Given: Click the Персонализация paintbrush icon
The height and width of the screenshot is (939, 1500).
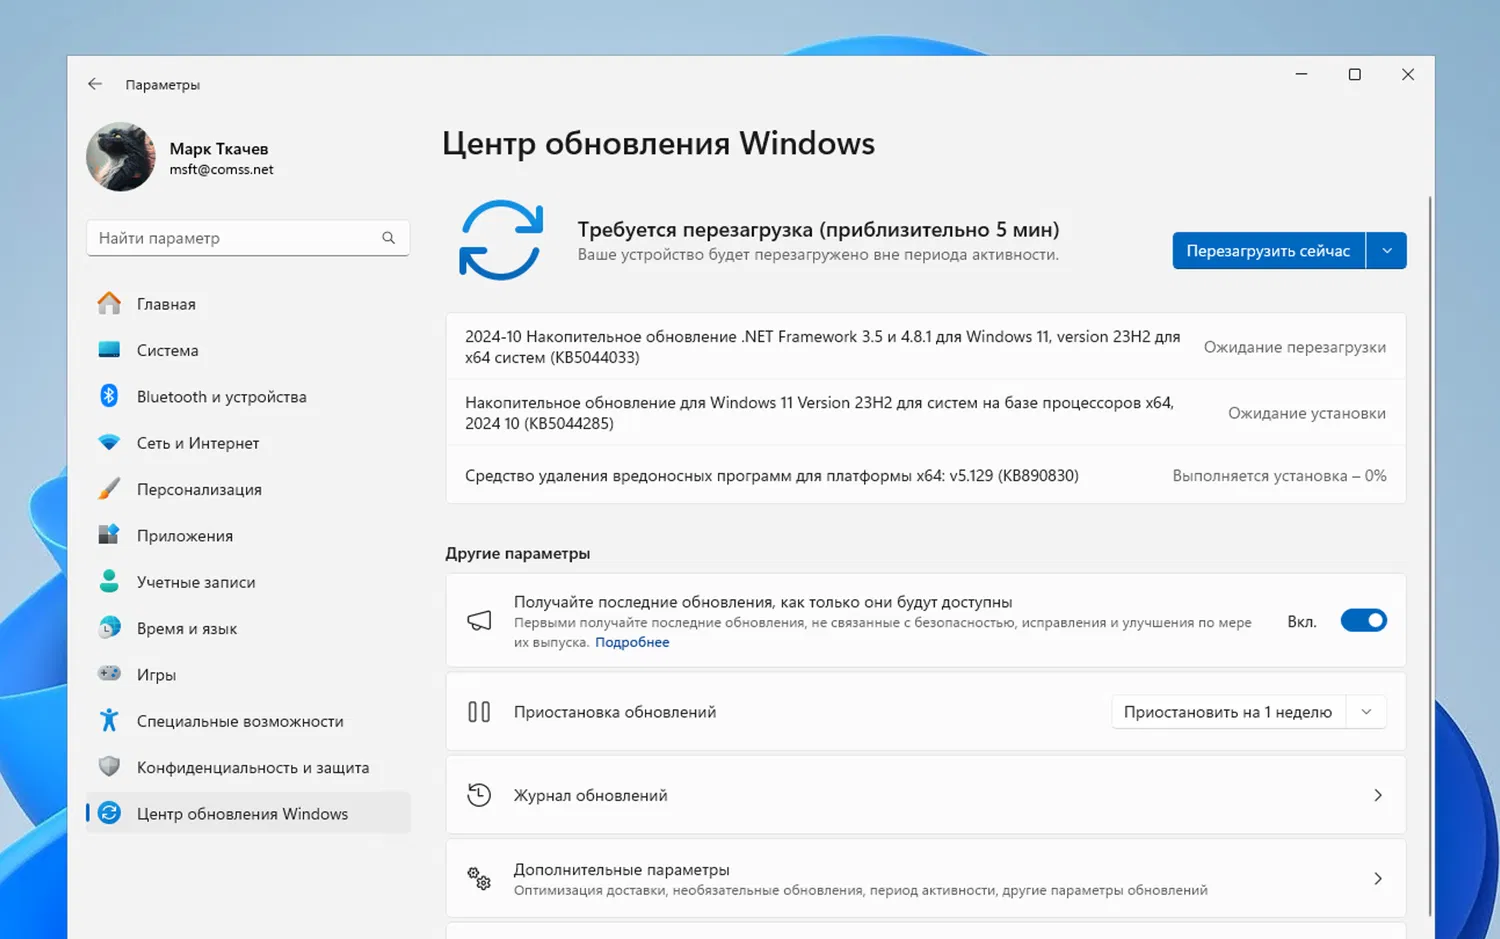Looking at the screenshot, I should point(109,489).
